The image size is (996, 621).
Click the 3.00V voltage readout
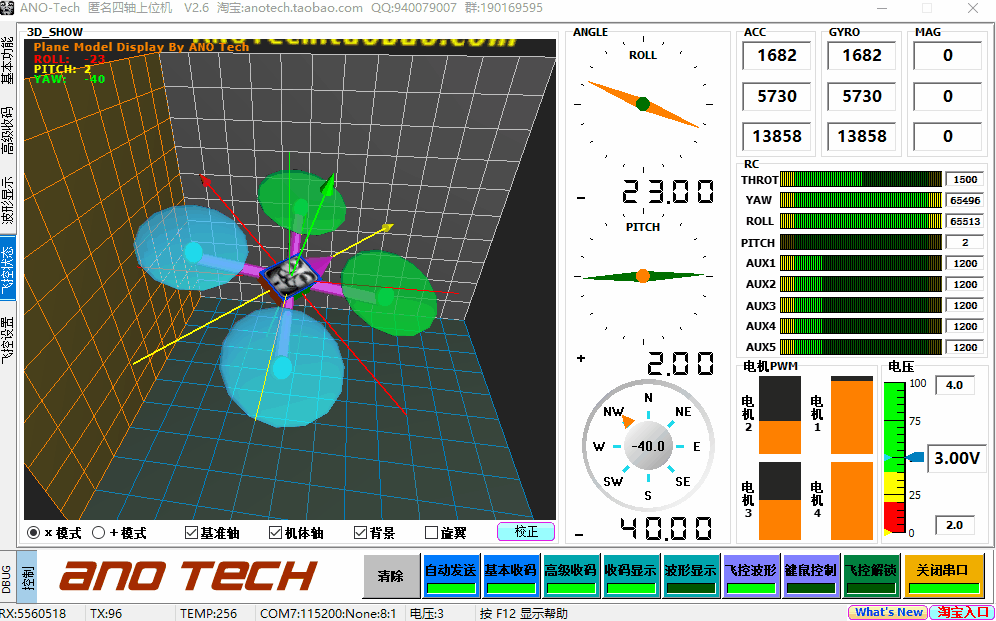click(x=957, y=458)
